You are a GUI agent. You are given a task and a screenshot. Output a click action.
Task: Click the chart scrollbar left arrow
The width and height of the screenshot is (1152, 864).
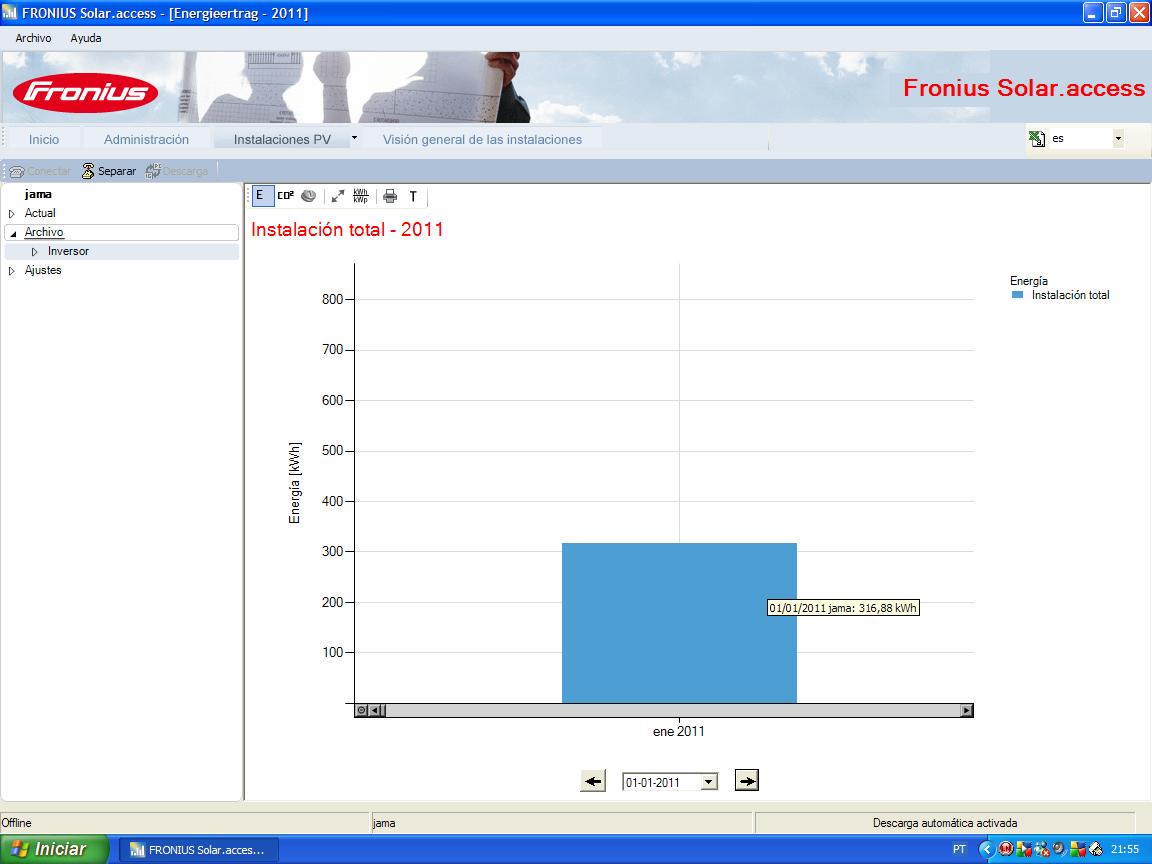tap(375, 710)
